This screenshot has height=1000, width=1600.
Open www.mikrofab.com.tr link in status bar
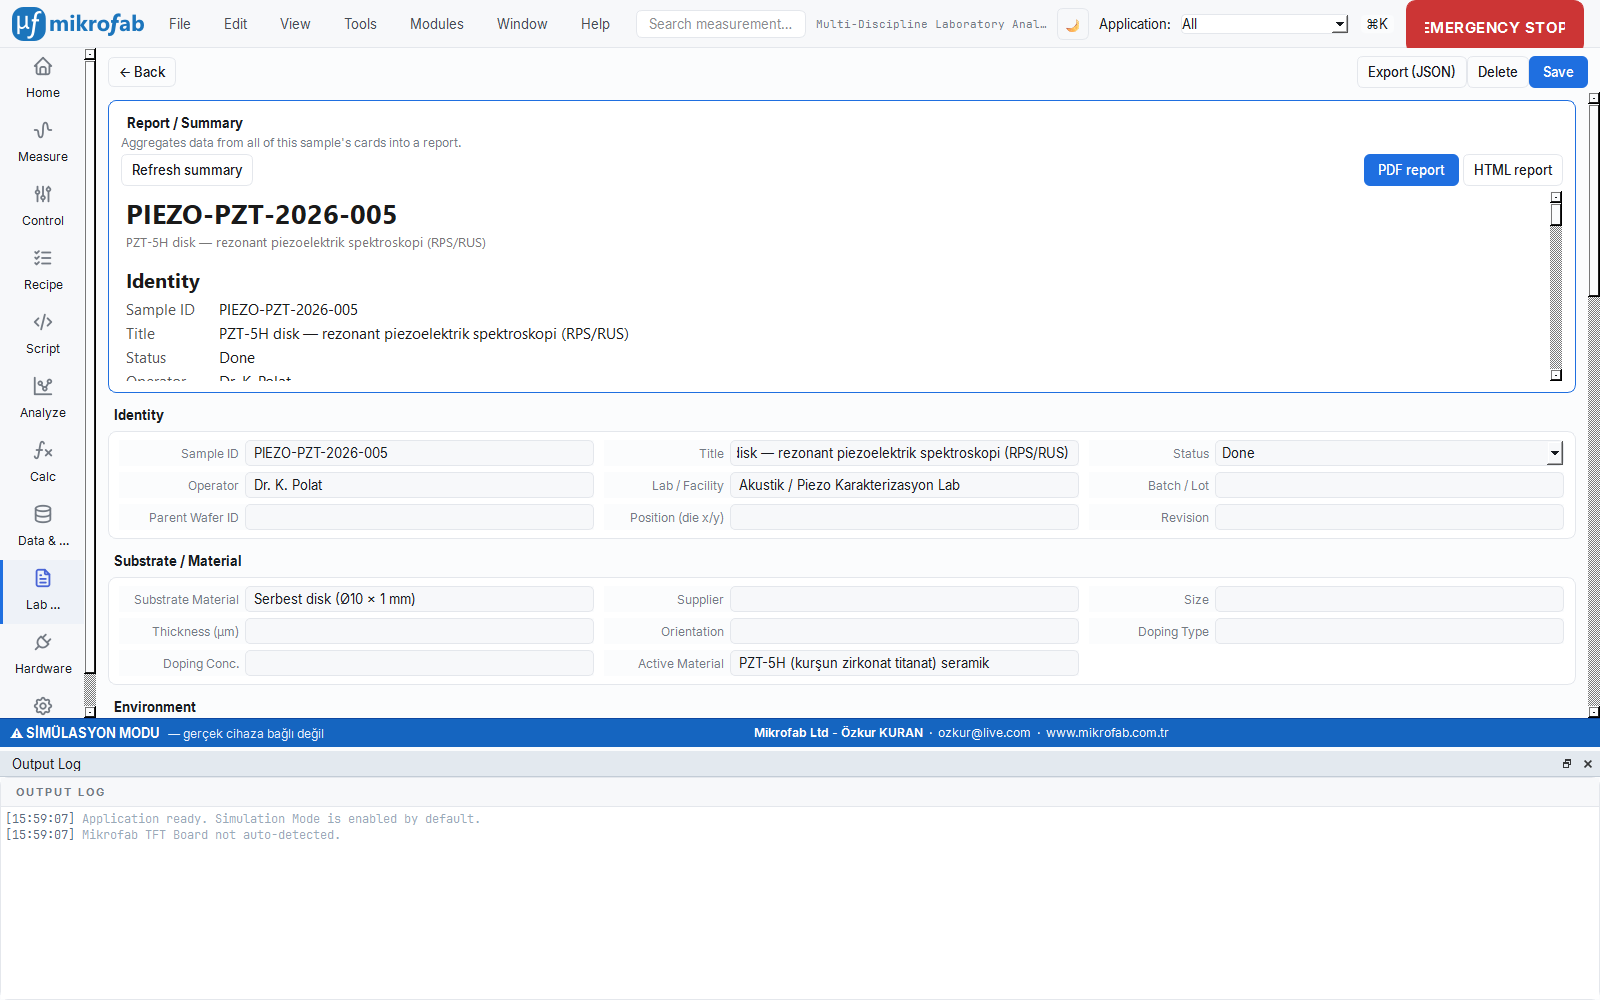1107,733
